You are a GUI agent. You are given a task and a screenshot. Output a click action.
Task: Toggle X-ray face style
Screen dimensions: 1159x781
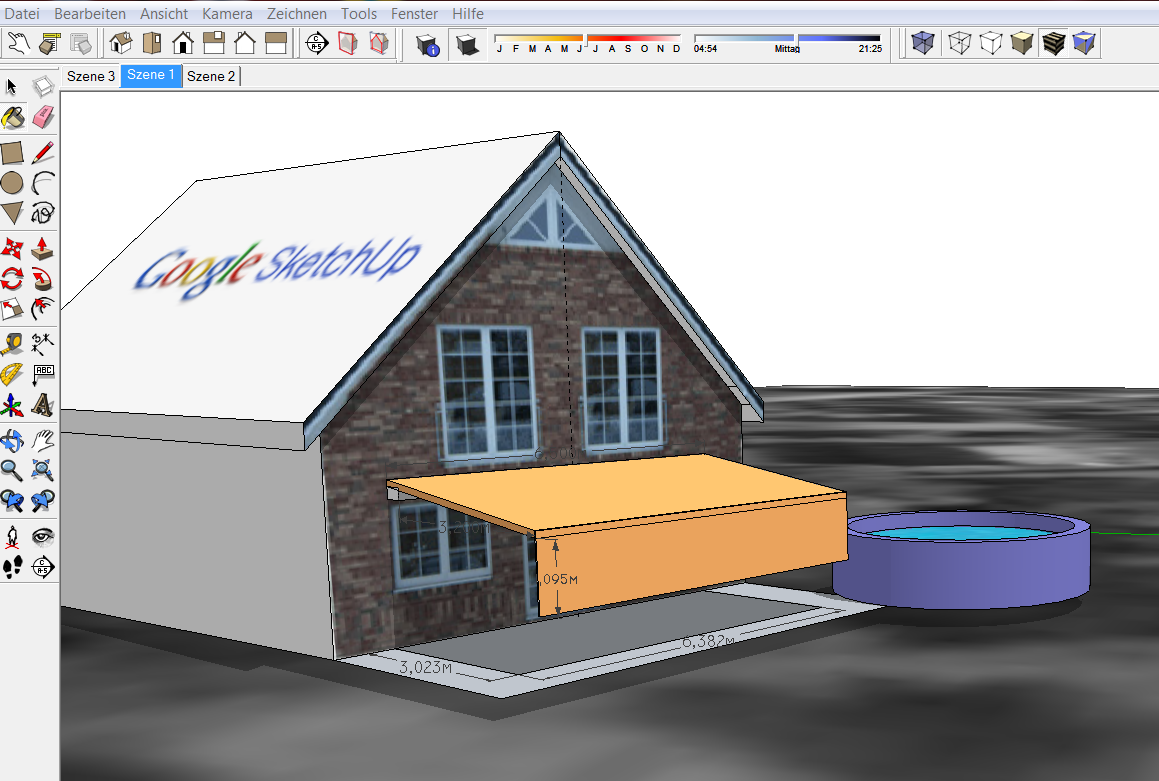coord(923,43)
